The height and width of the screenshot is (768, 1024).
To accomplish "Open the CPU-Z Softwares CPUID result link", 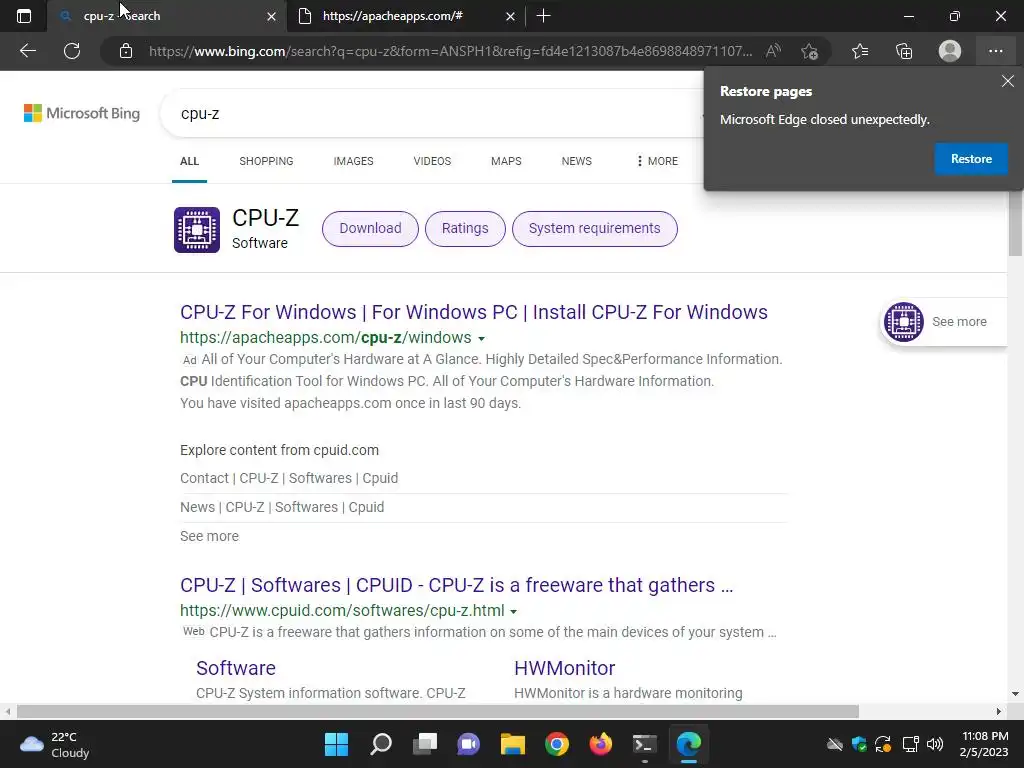I will [456, 585].
